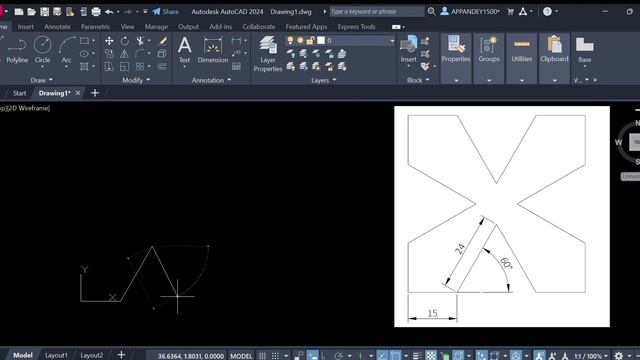Open the Parametric ribbon tab
This screenshot has height=360, width=640.
pos(96,27)
